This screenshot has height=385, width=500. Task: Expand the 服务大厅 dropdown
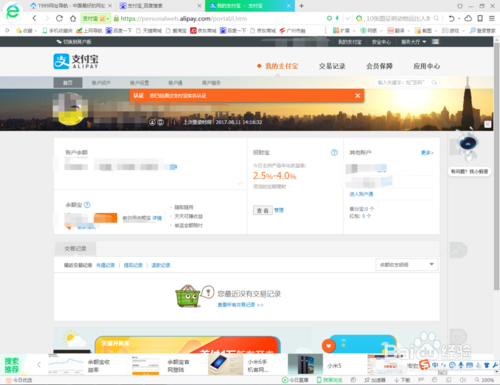[414, 42]
